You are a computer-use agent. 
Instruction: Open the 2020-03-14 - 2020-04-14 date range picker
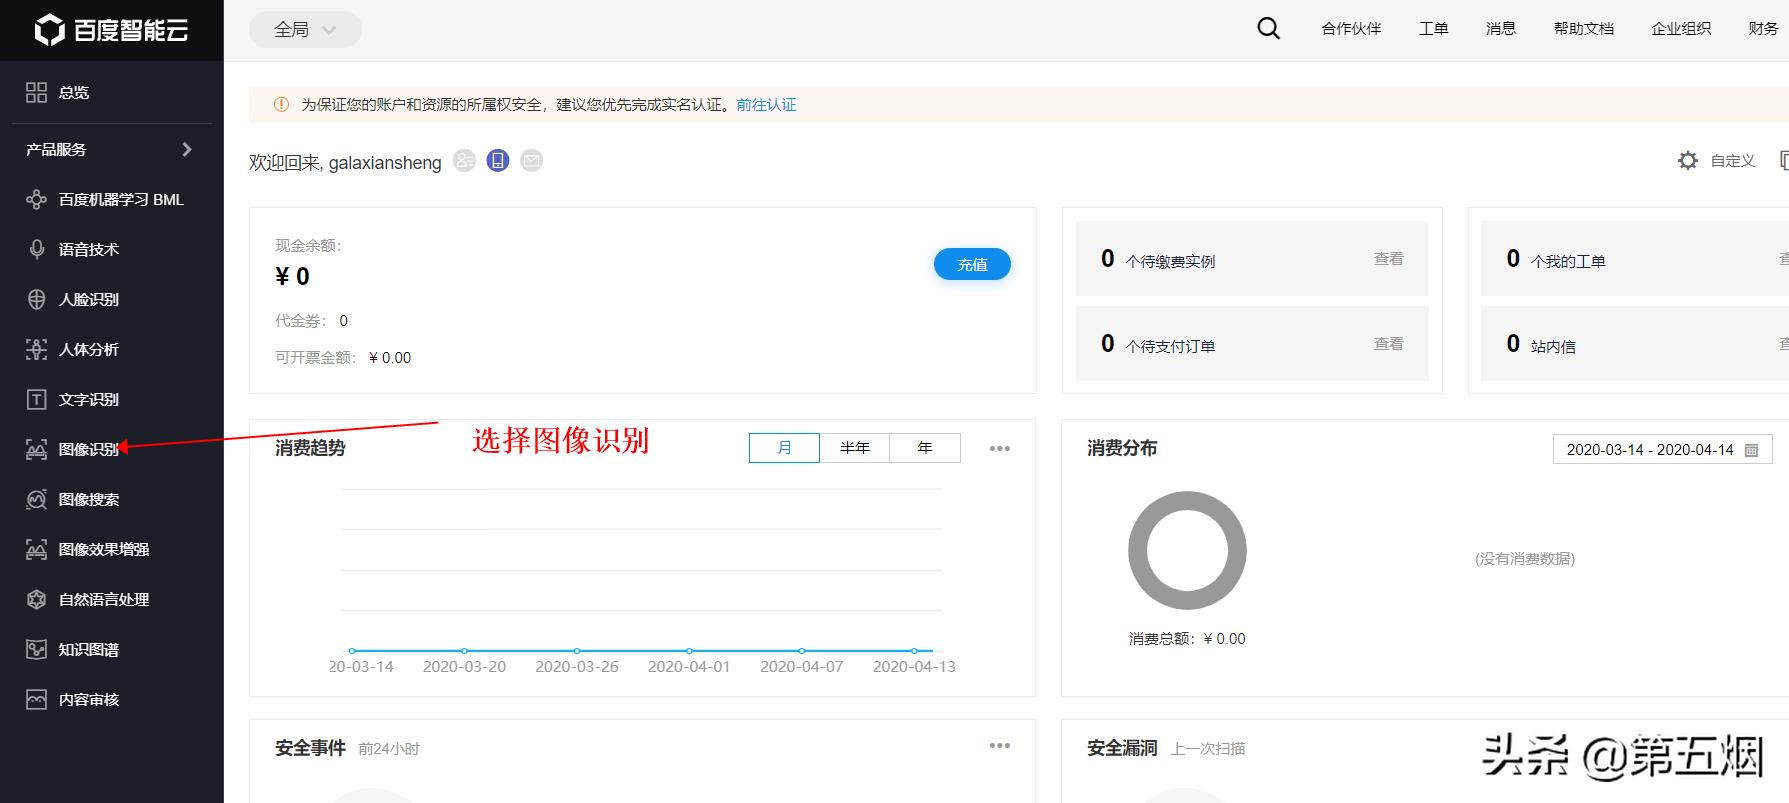click(x=1662, y=449)
